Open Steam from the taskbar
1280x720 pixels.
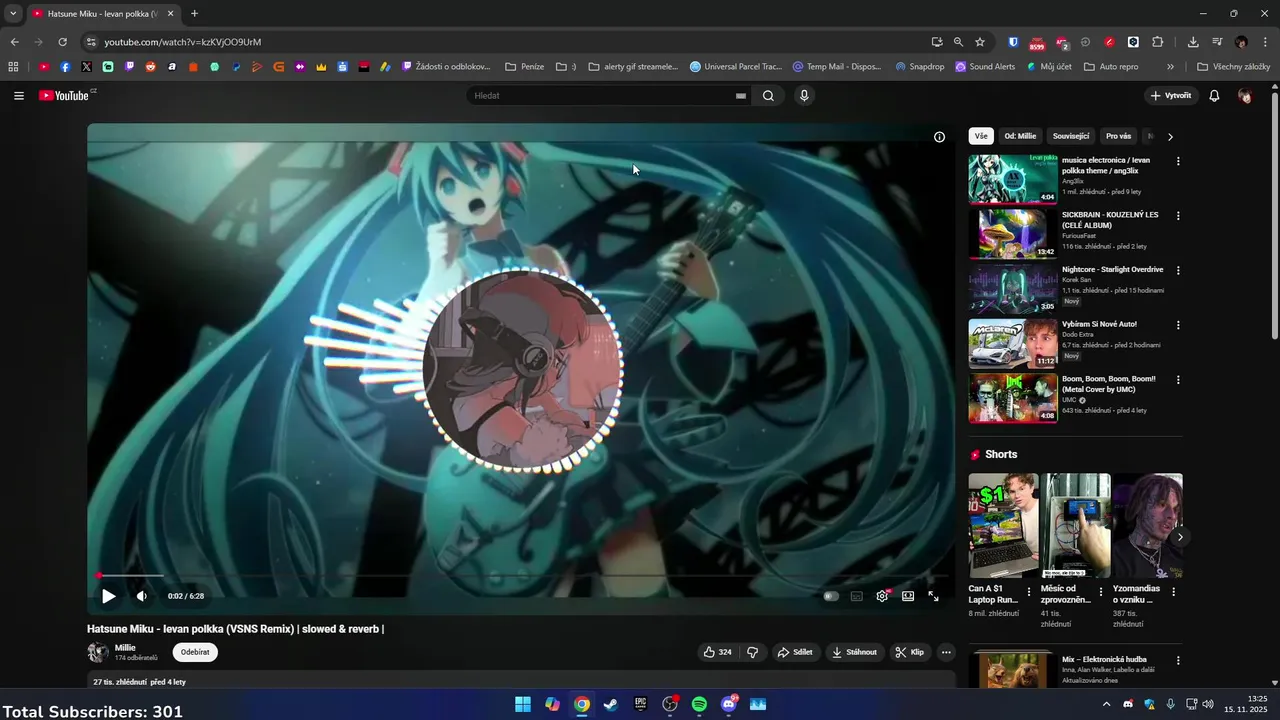coord(611,704)
